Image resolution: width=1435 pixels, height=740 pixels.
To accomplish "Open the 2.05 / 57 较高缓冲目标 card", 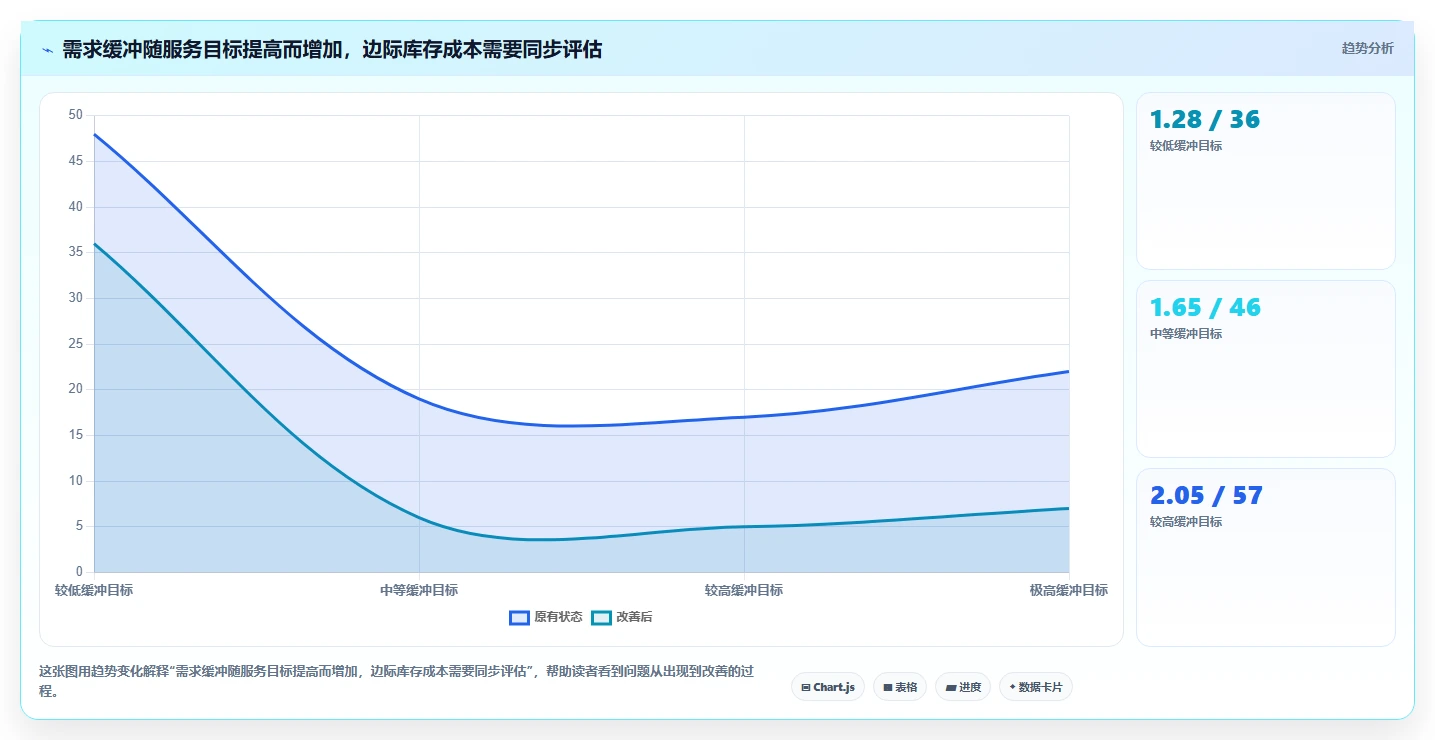I will (x=1266, y=557).
